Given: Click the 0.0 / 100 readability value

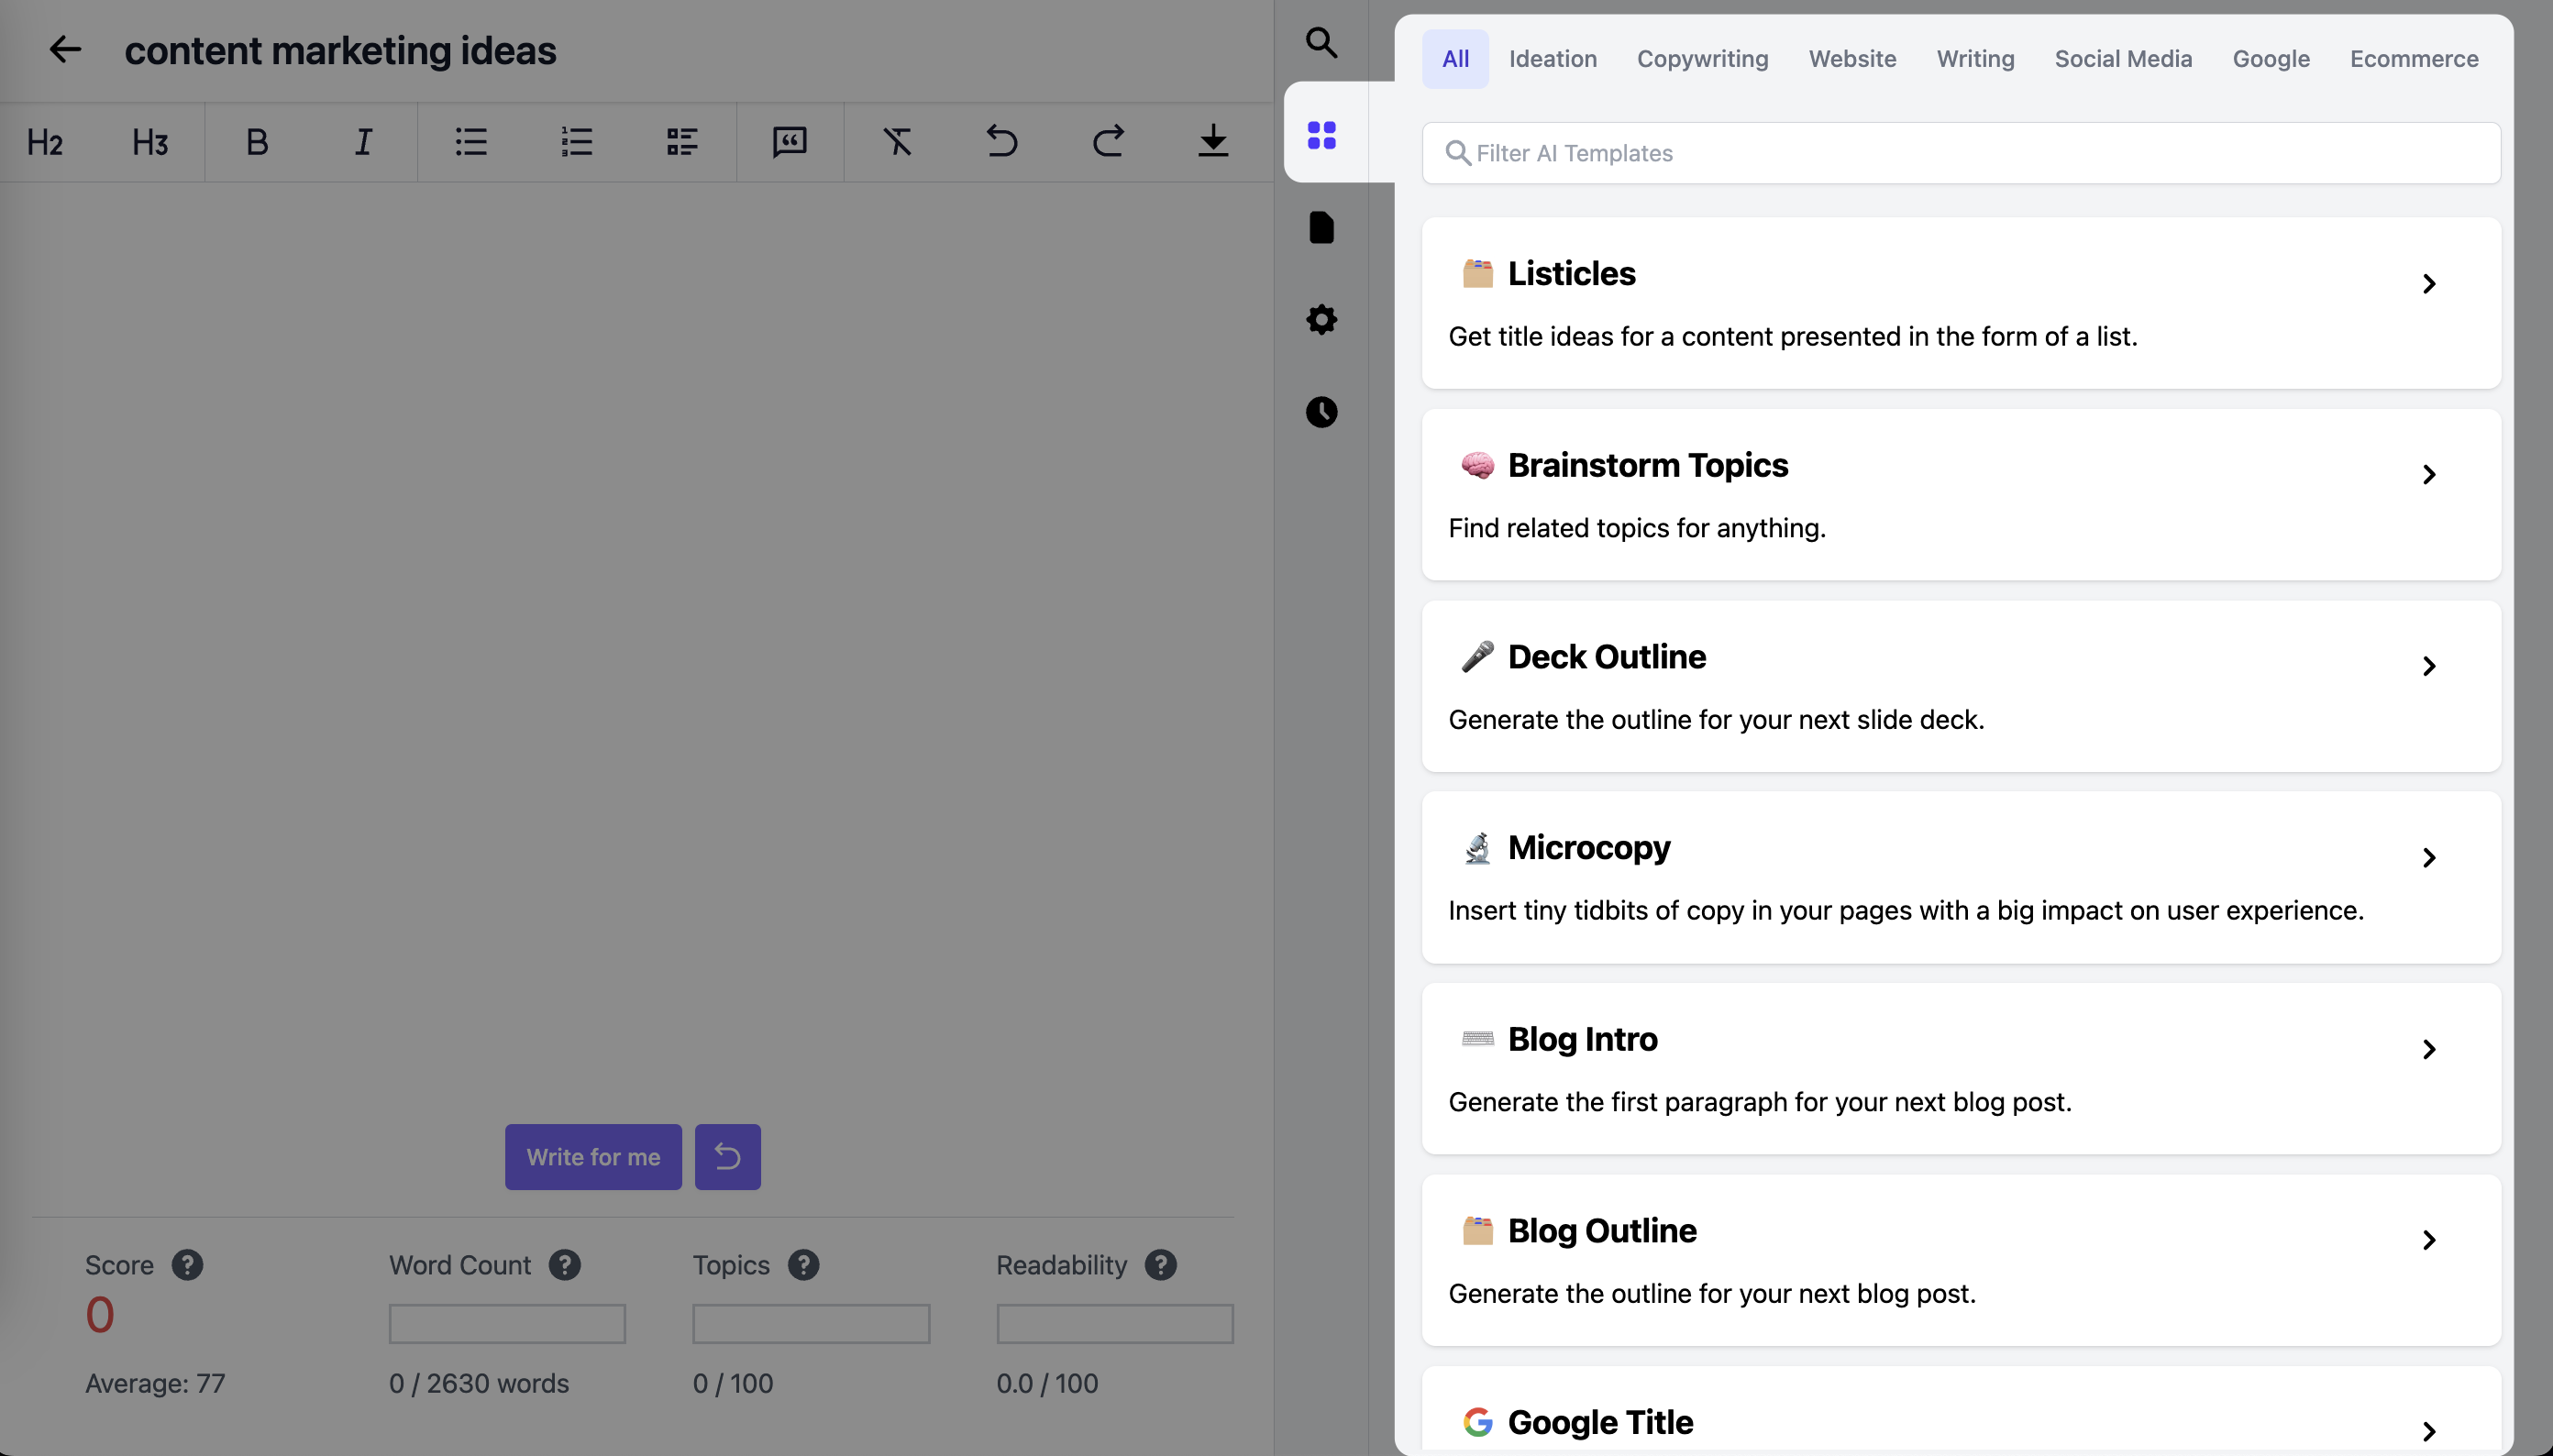Looking at the screenshot, I should point(1046,1383).
